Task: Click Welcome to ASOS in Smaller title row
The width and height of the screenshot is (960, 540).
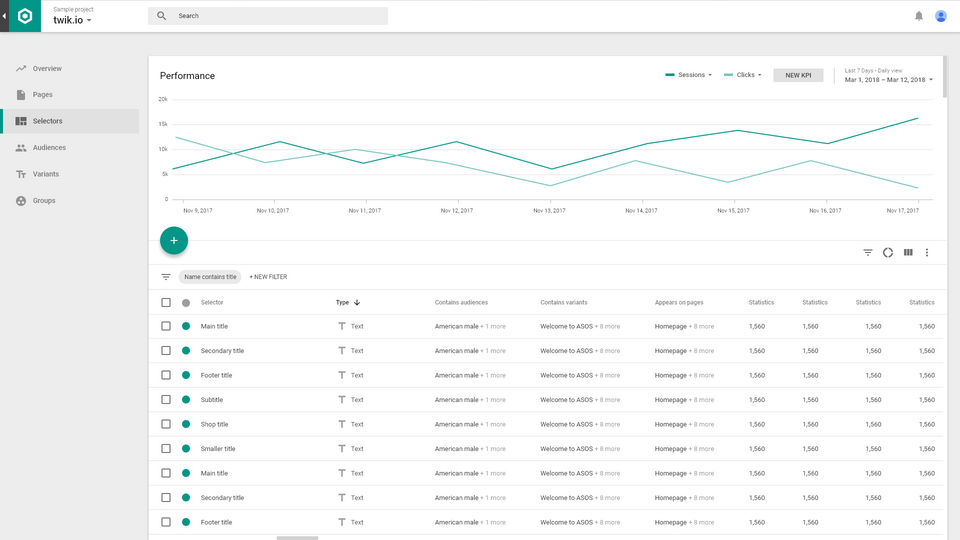Action: tap(566, 449)
